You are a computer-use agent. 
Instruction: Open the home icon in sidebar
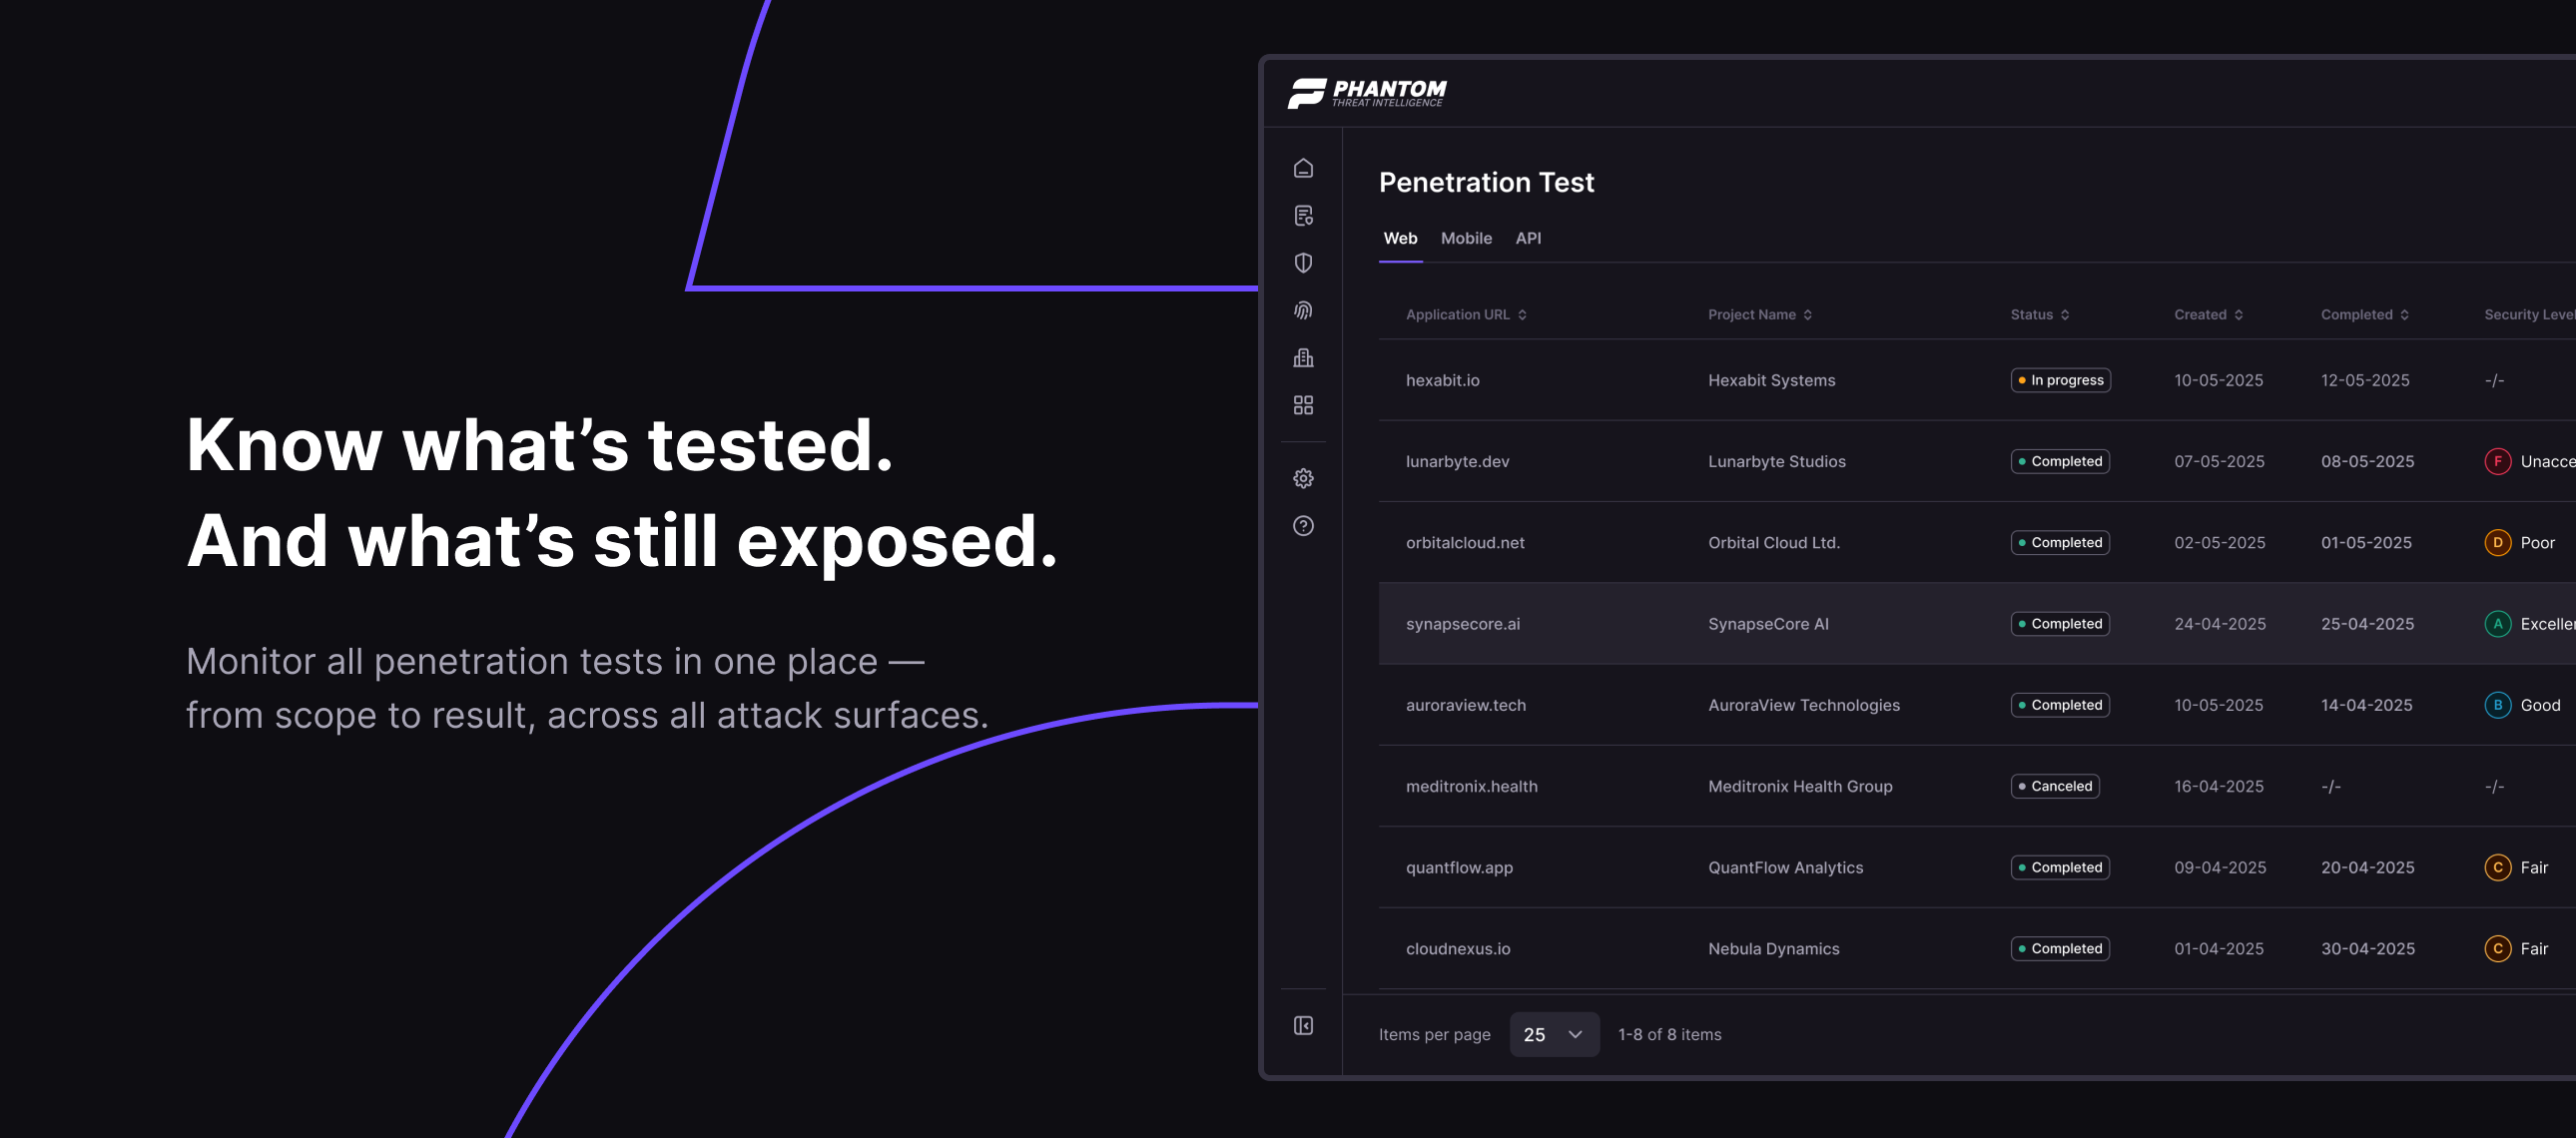coord(1303,168)
